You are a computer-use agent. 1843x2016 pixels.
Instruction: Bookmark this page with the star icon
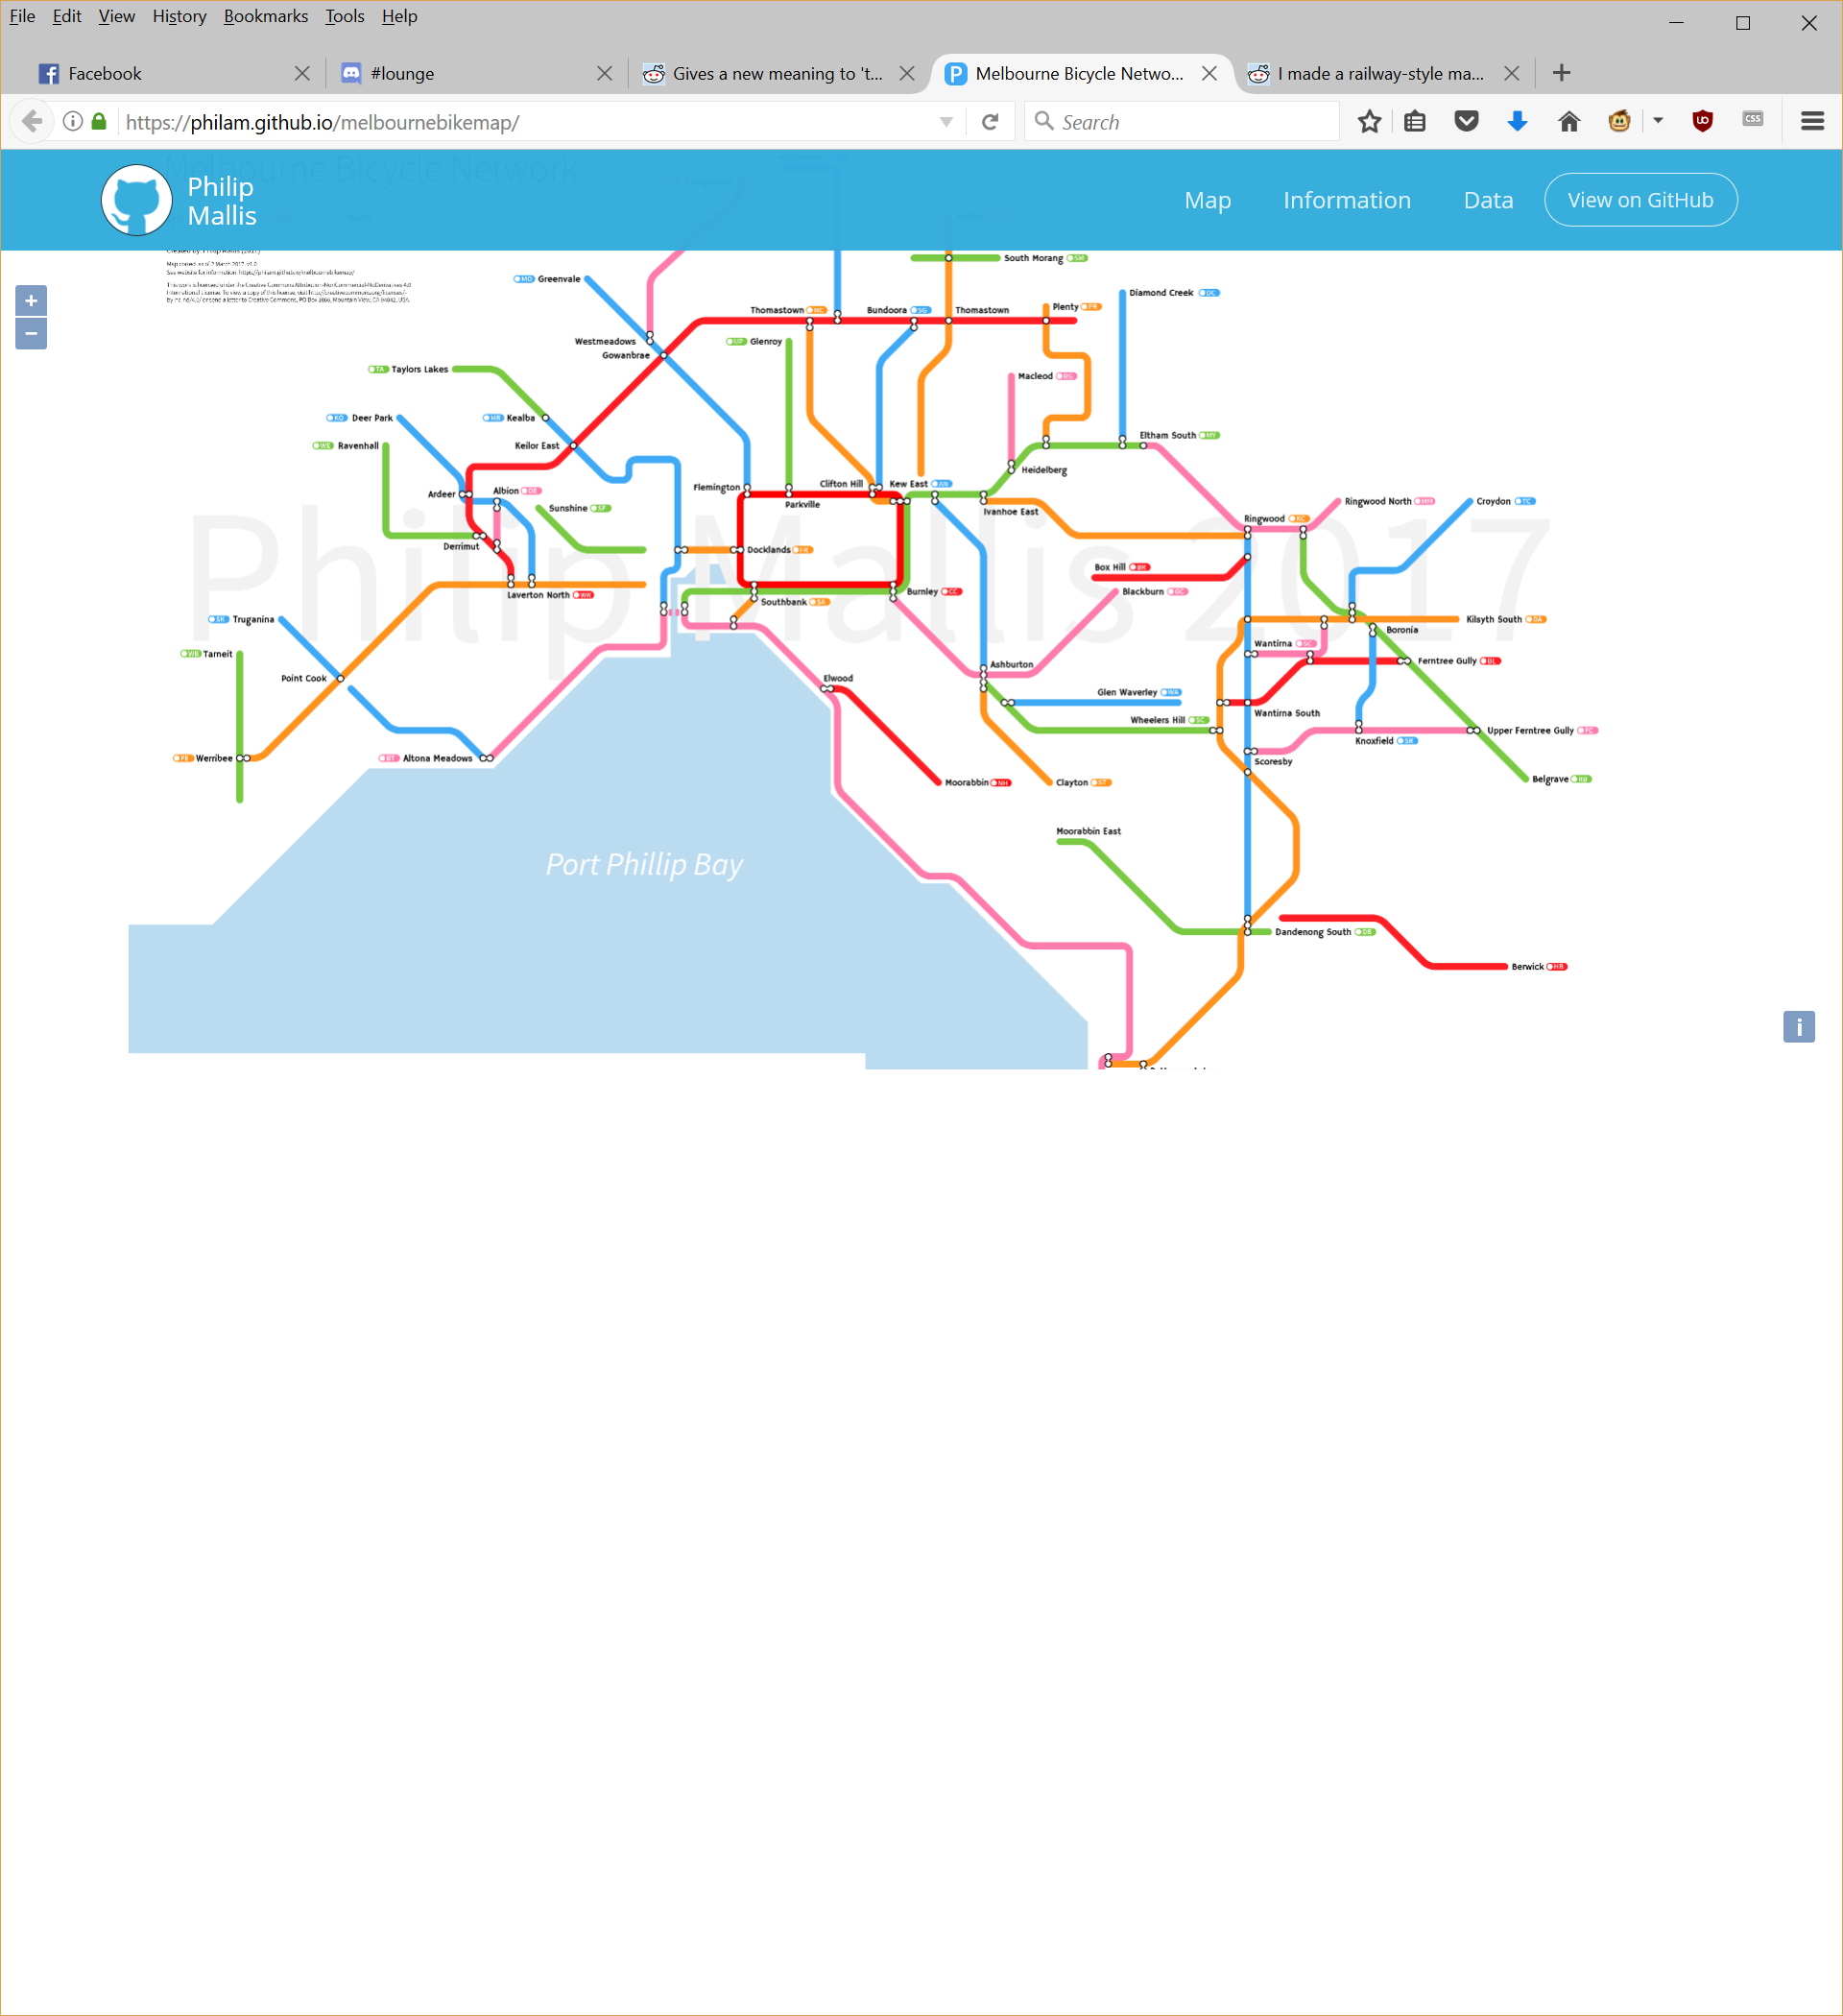click(1369, 122)
